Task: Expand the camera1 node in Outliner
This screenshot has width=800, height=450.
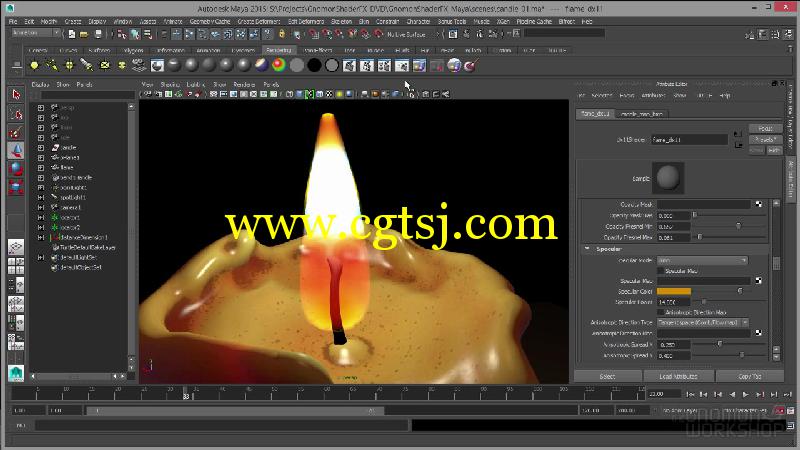Action: coord(41,208)
